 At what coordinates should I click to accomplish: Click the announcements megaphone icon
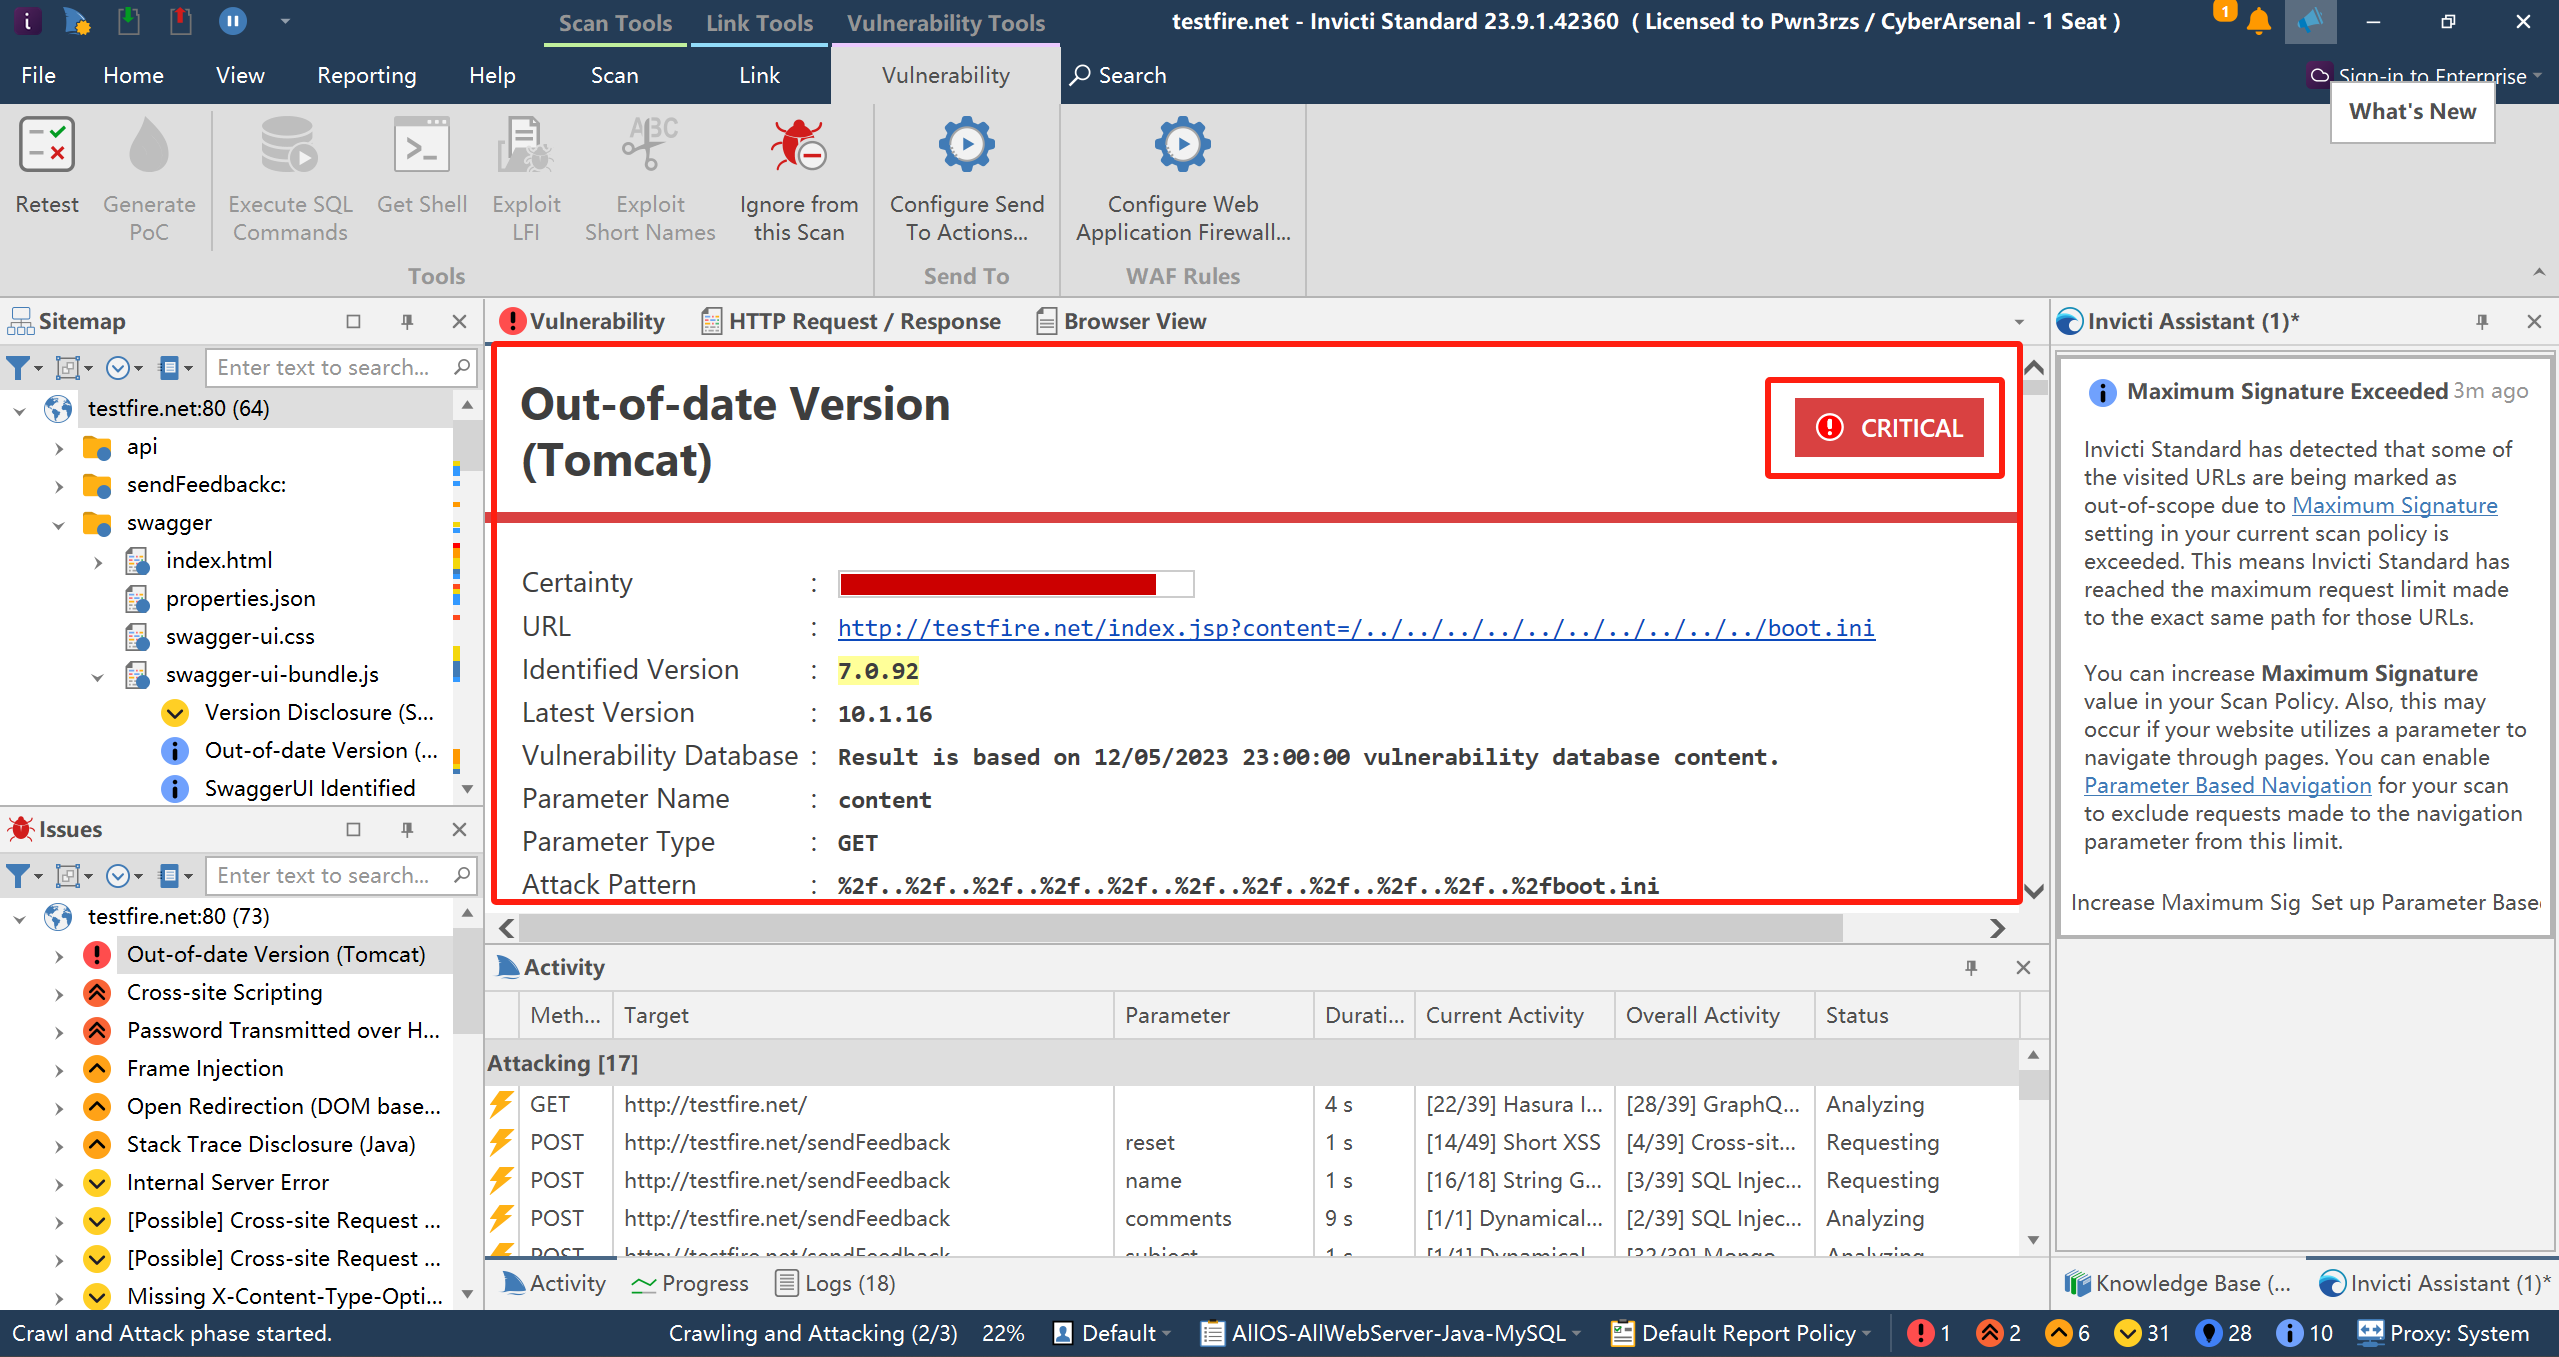[x=2310, y=21]
